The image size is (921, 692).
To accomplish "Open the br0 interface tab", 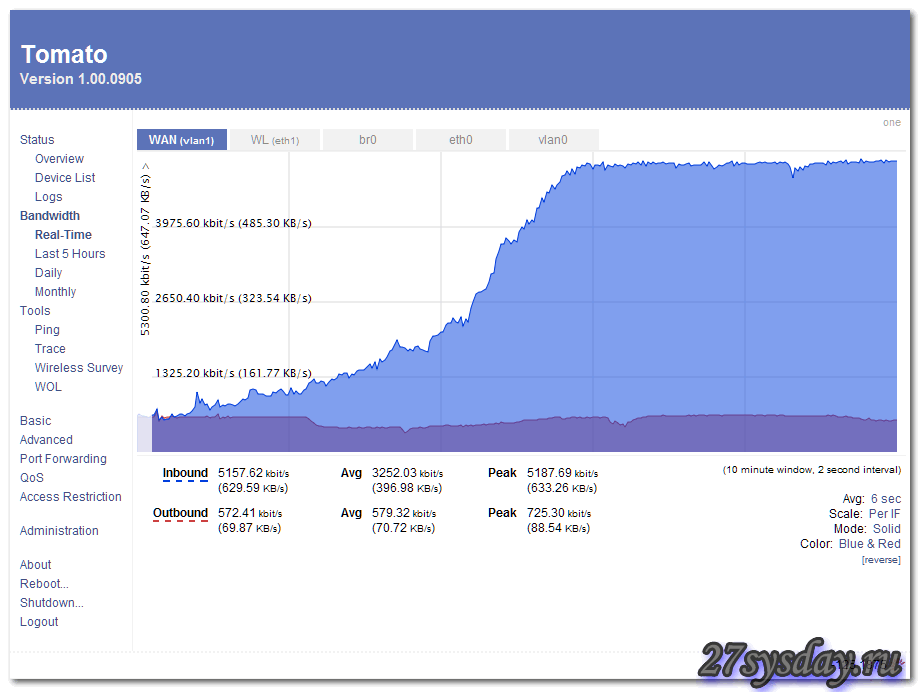I will (x=368, y=140).
